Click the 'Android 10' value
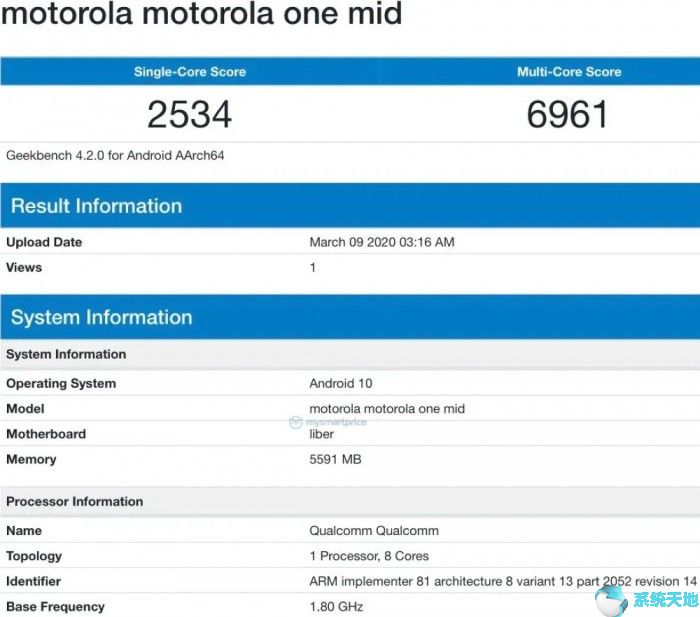This screenshot has height=617, width=700. (341, 384)
